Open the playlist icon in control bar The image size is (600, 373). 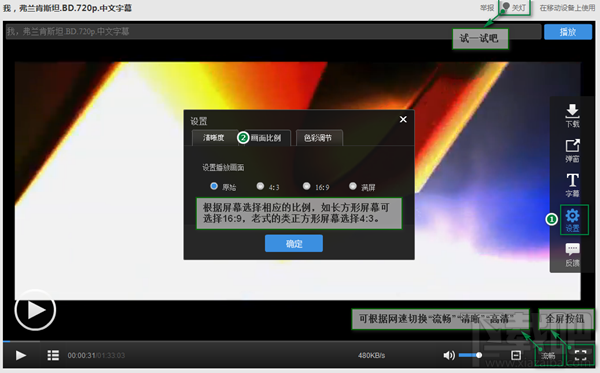point(53,355)
